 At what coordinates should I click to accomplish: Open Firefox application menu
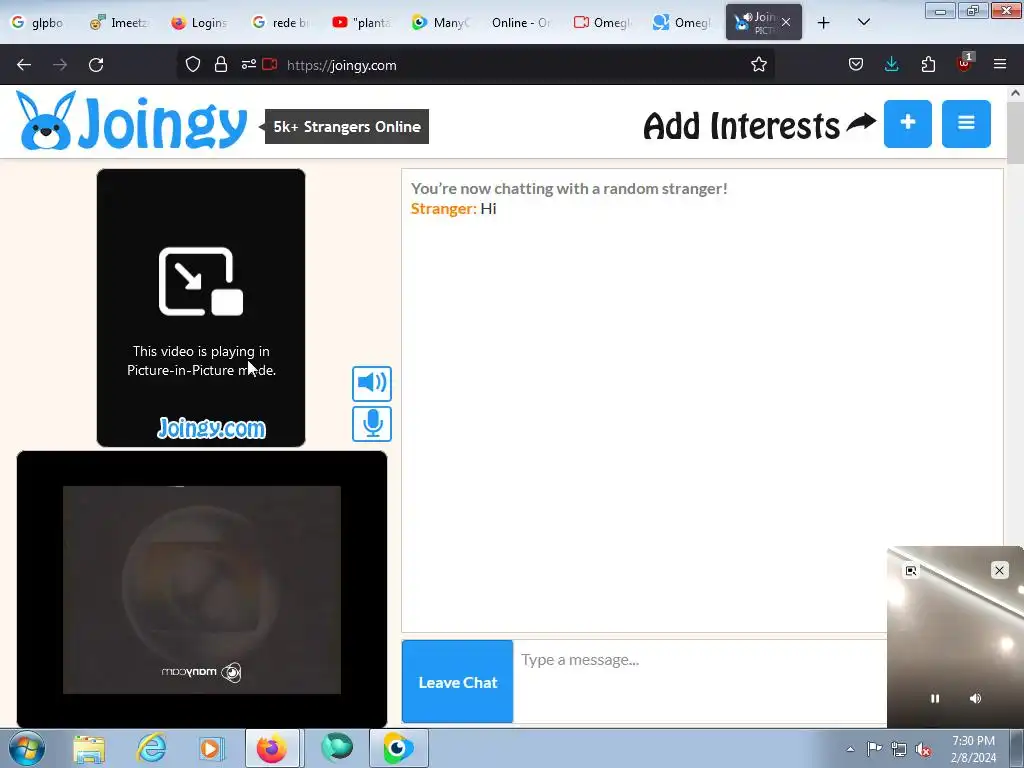click(x=1000, y=65)
